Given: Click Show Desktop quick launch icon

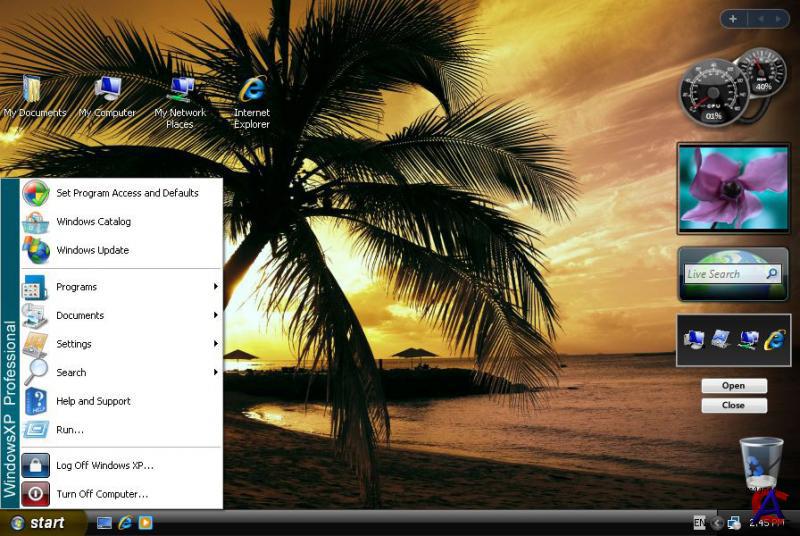Looking at the screenshot, I should [x=104, y=522].
